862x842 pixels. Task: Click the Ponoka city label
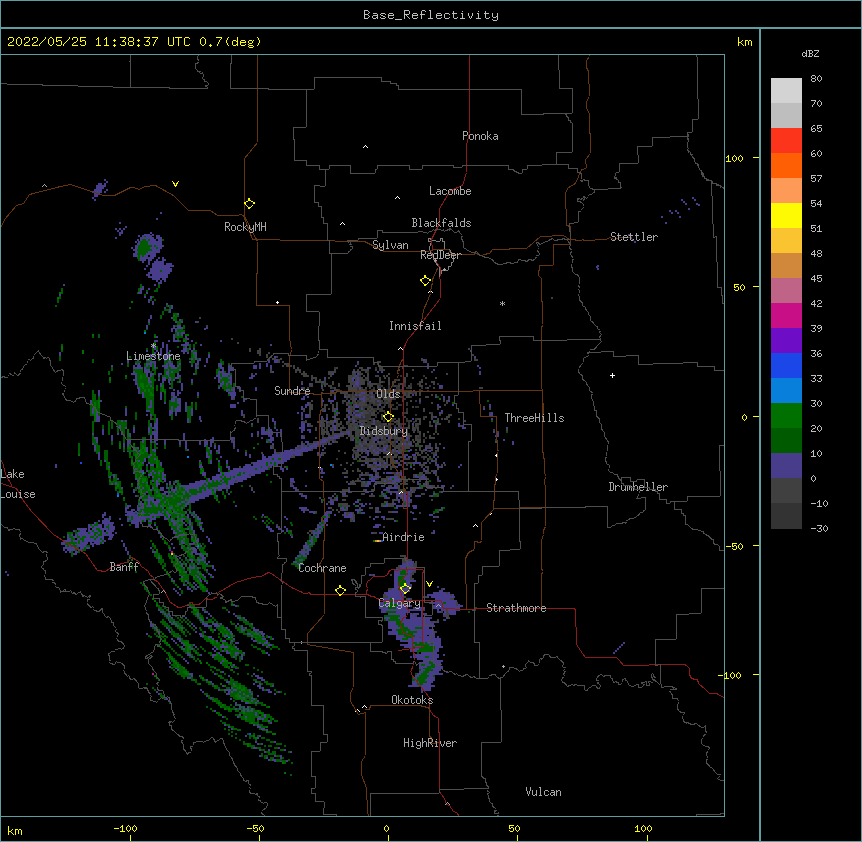click(x=480, y=136)
